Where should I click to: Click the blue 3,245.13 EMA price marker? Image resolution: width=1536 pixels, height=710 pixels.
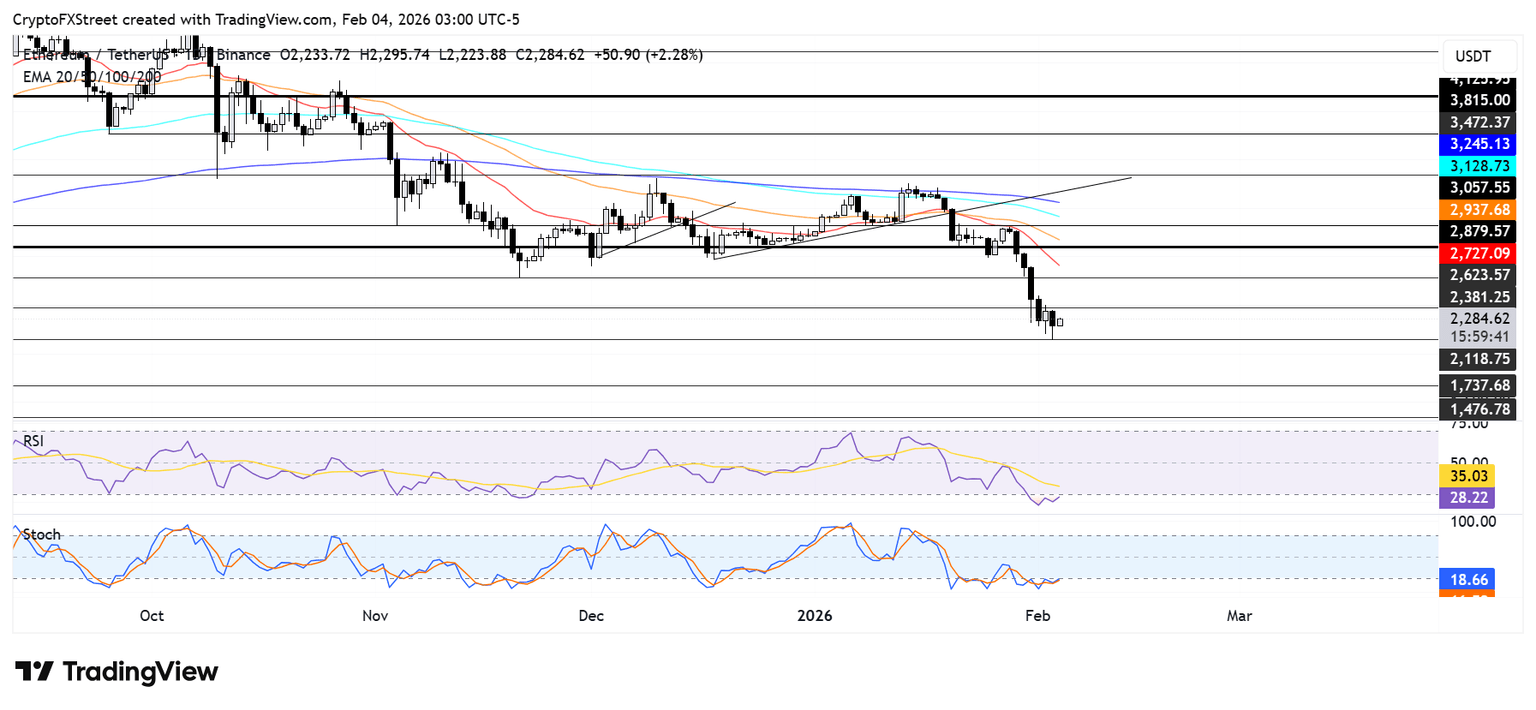pyautogui.click(x=1479, y=144)
